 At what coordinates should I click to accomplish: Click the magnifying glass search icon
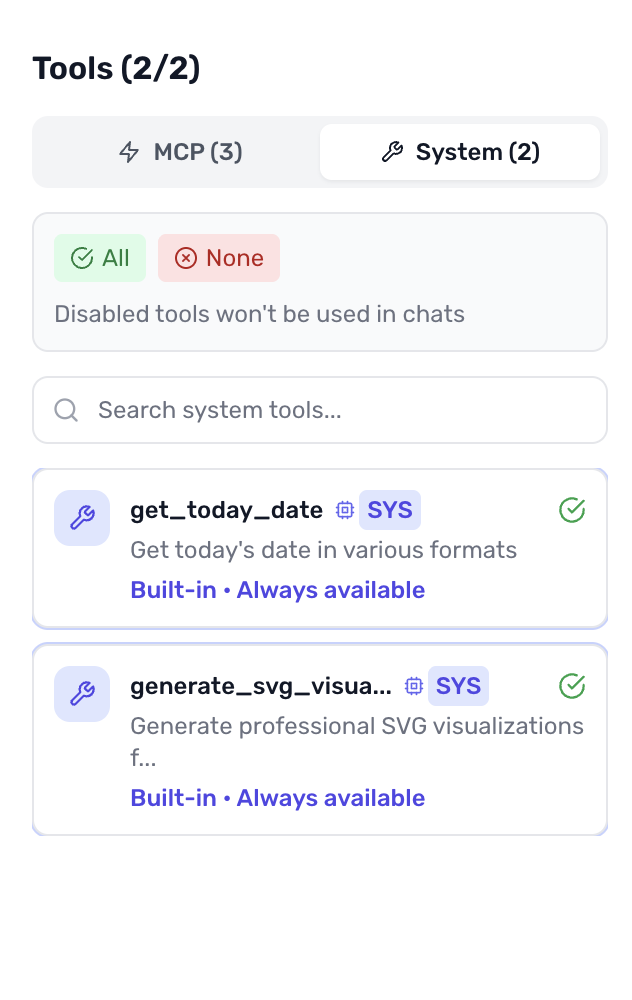(x=65, y=410)
